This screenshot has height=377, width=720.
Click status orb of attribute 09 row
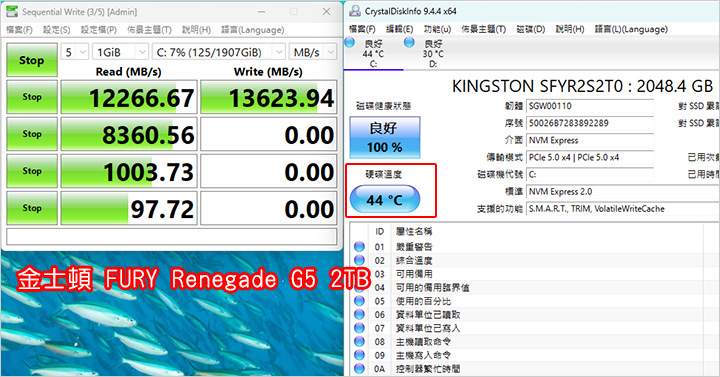359,354
